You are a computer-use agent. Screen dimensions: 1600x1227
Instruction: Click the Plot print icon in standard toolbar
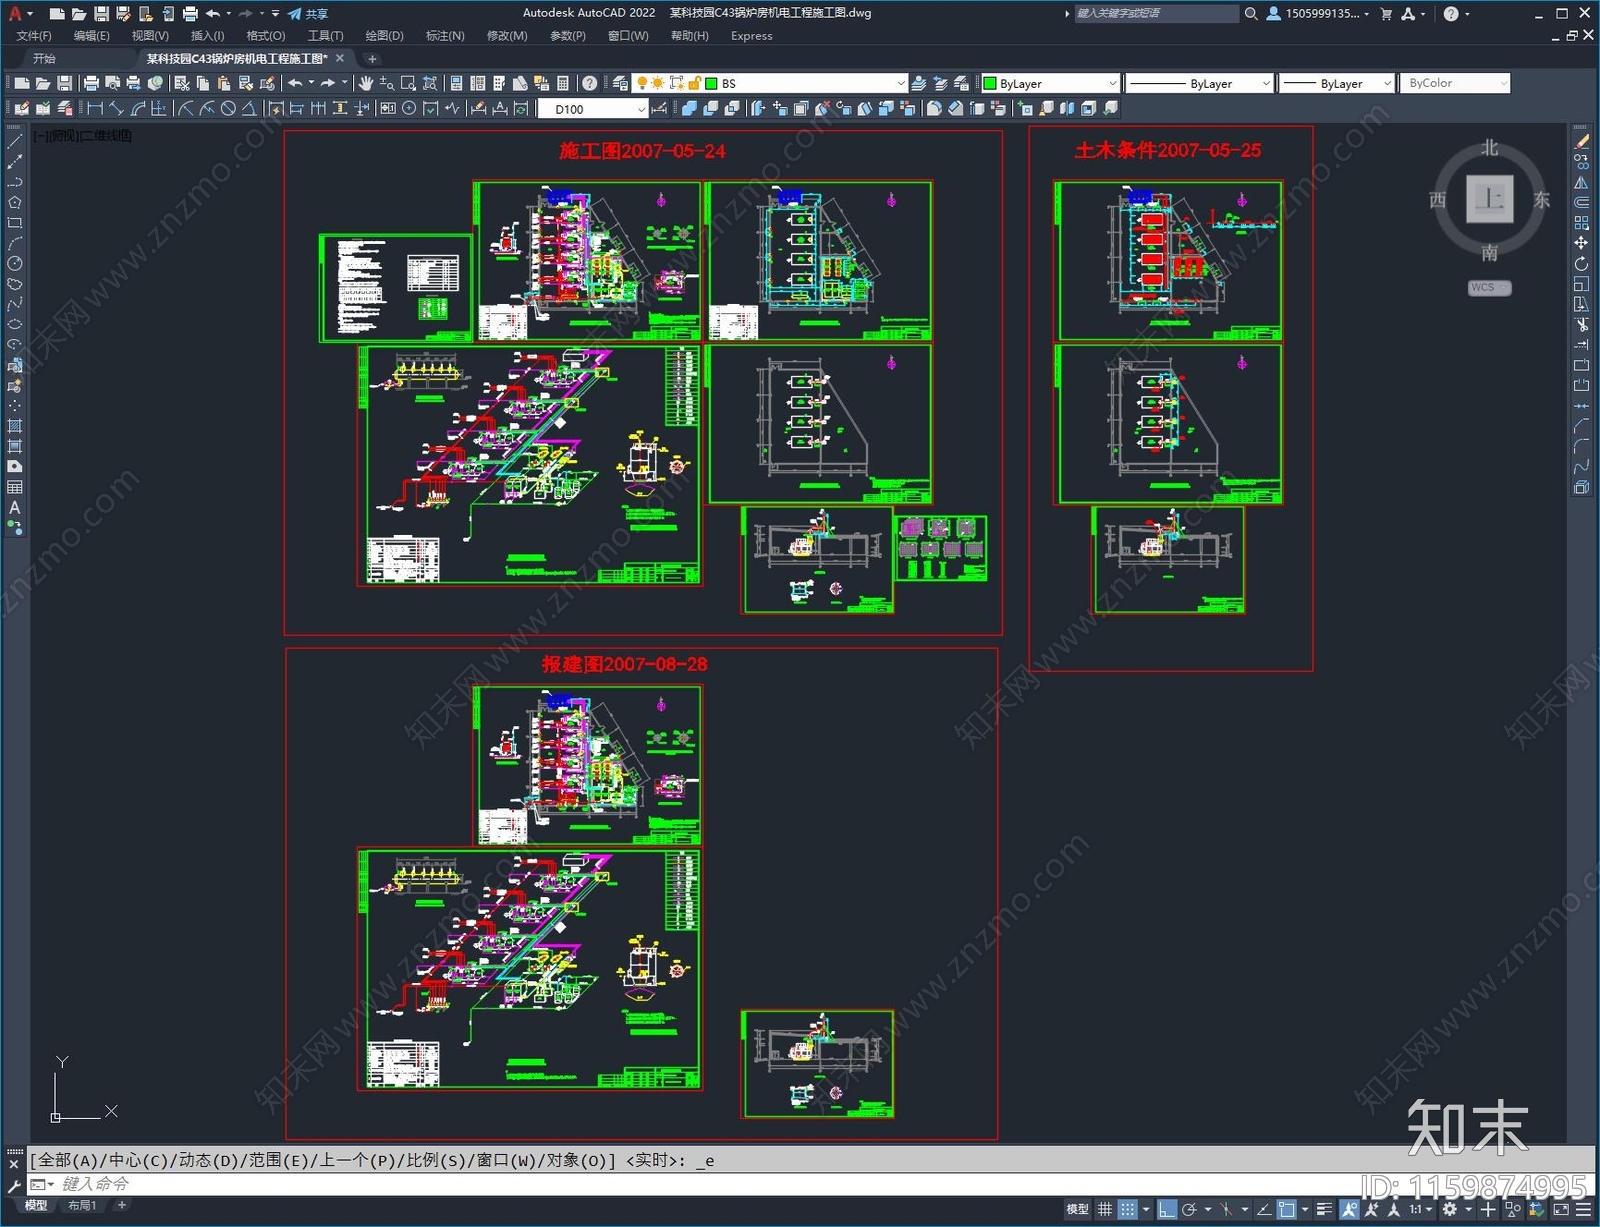(91, 83)
